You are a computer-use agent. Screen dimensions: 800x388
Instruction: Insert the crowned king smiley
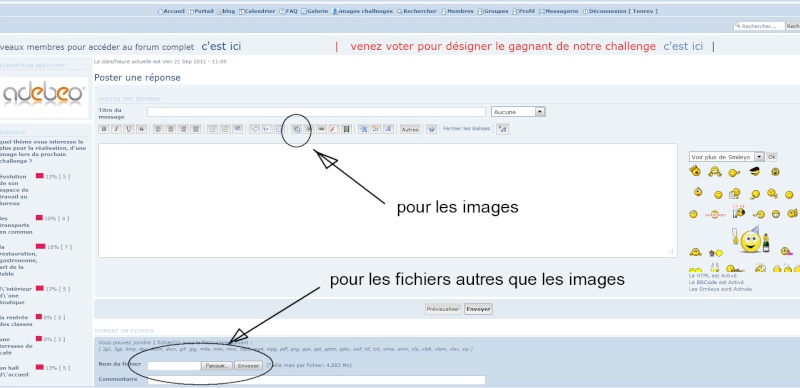tap(694, 171)
